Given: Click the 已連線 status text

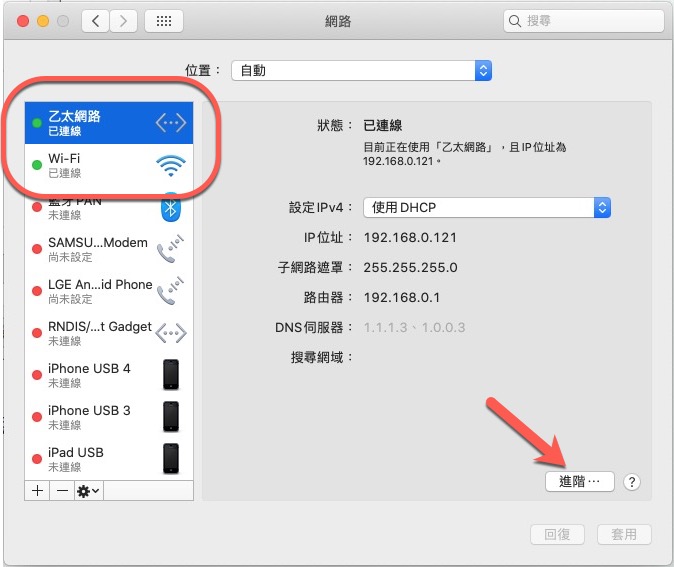Looking at the screenshot, I should point(383,126).
